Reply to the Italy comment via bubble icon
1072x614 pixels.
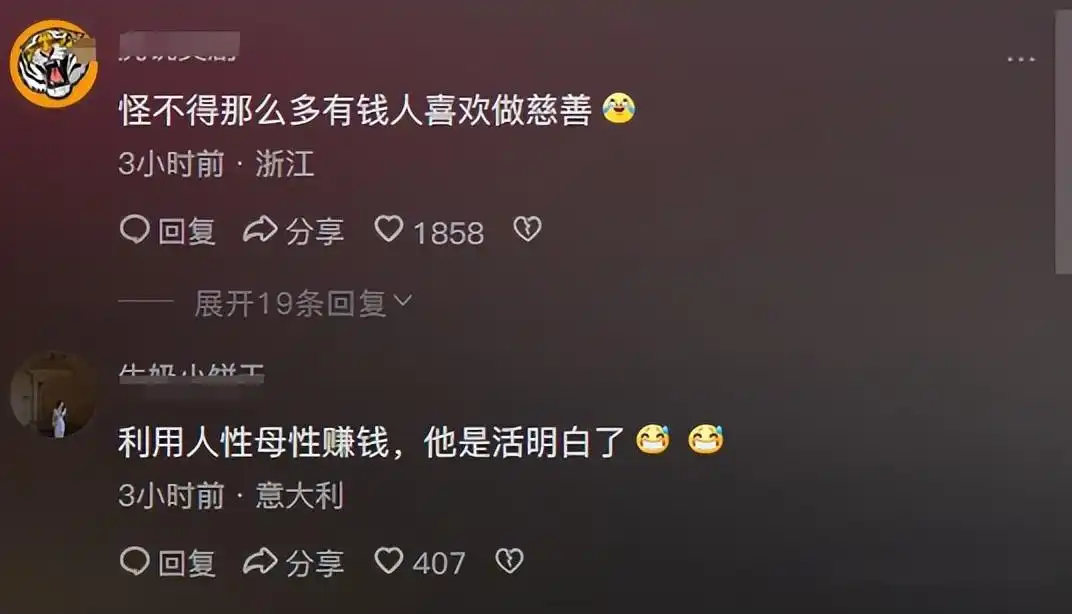(x=135, y=561)
